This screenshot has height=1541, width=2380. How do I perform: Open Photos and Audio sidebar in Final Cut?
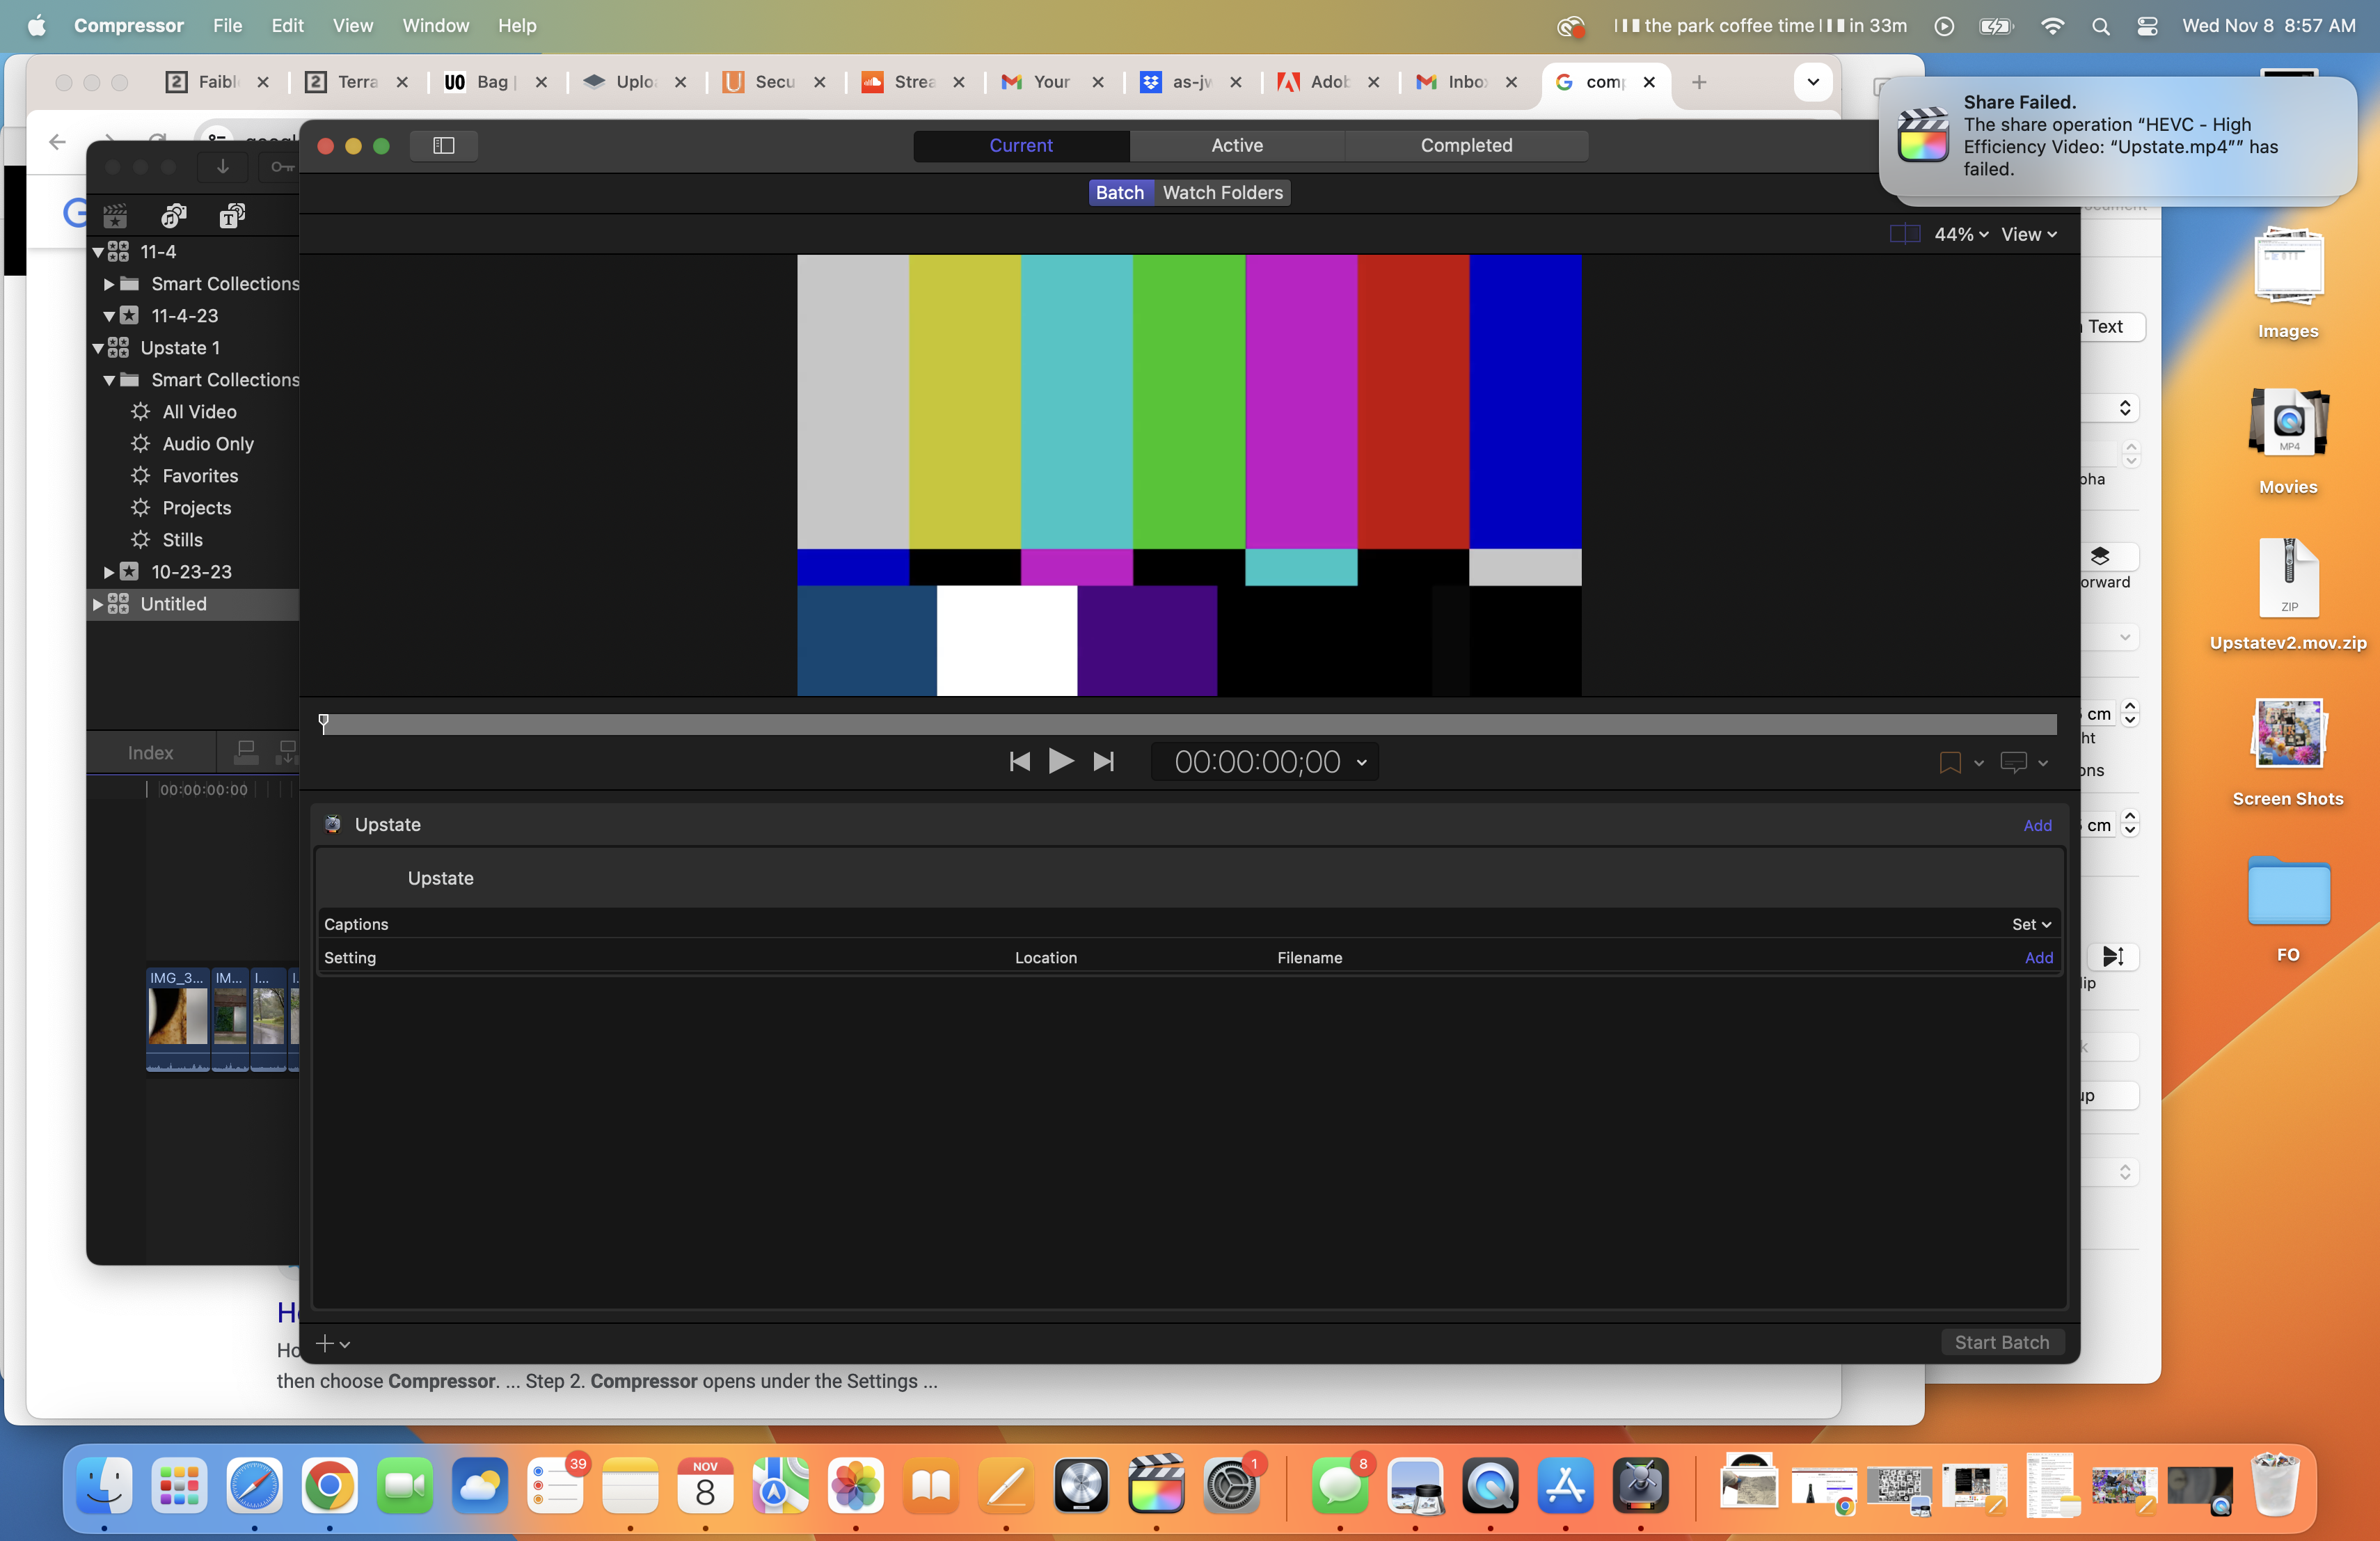coord(174,215)
